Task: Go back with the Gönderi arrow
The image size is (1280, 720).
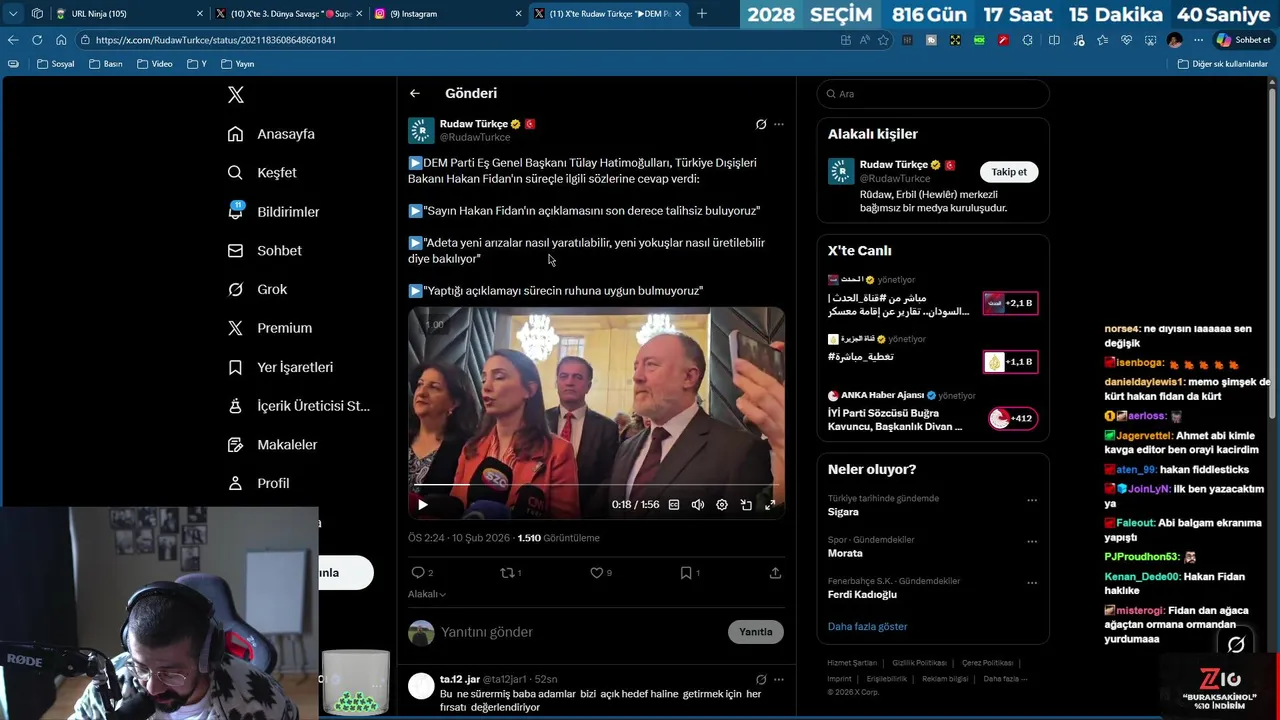Action: click(x=415, y=93)
